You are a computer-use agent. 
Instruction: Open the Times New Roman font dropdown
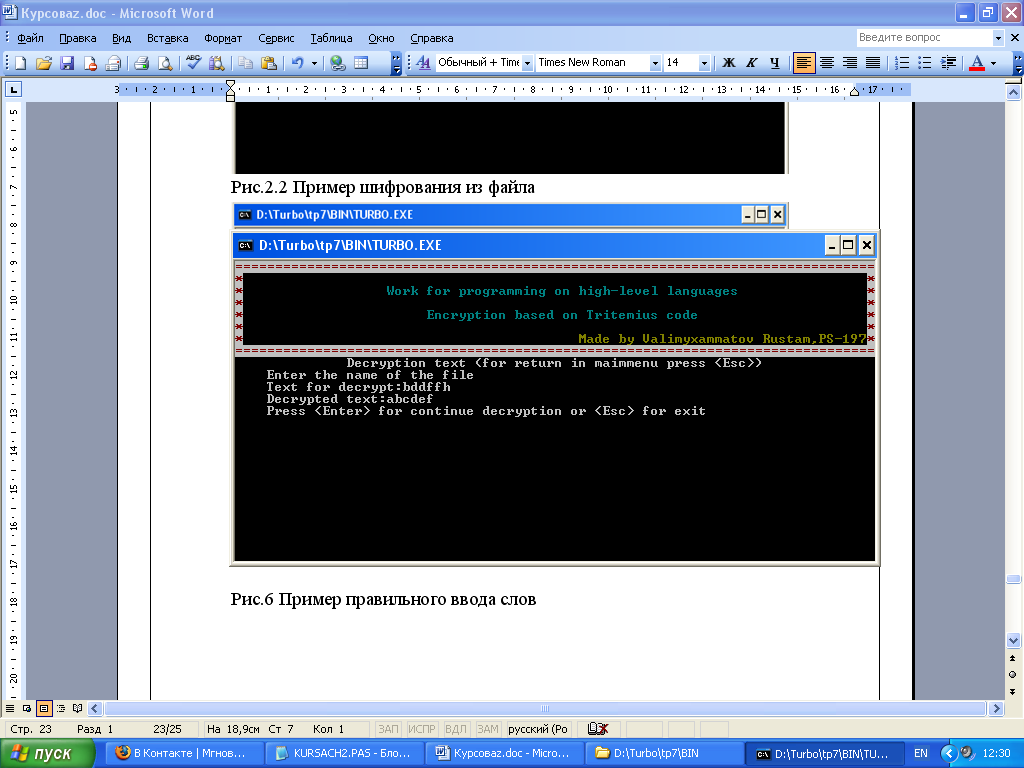pos(655,63)
